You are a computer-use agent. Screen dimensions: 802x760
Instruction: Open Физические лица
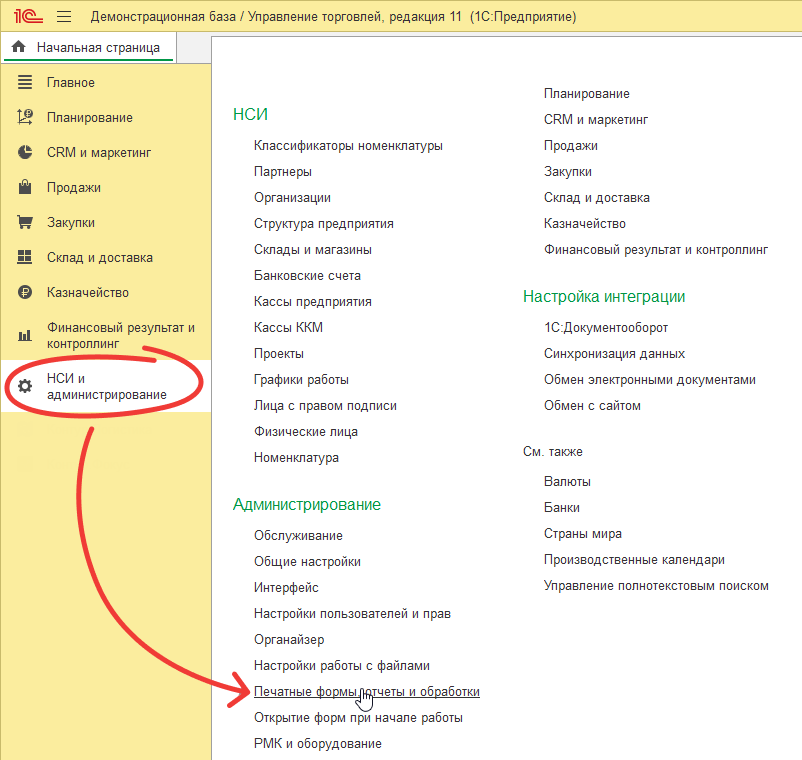pyautogui.click(x=306, y=432)
